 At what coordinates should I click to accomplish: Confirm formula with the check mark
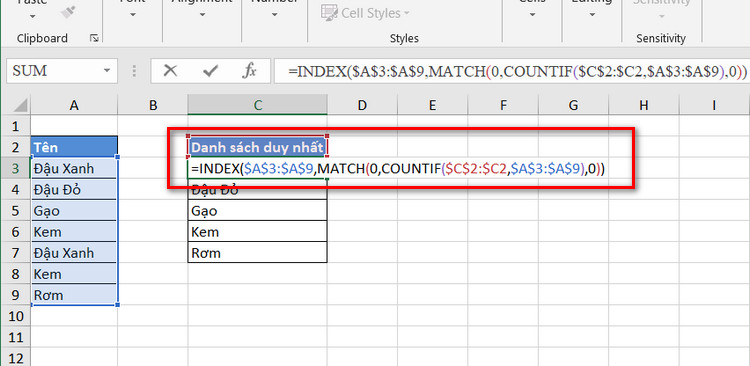tap(210, 71)
